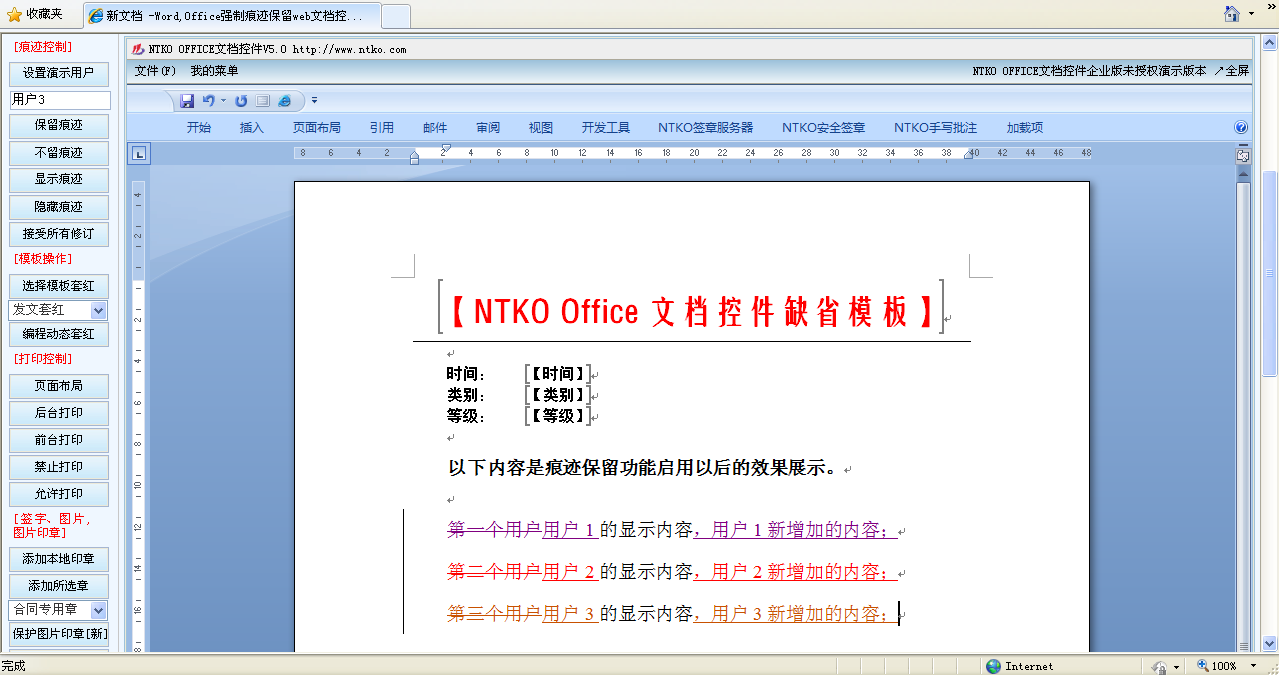The width and height of the screenshot is (1279, 675).
Task: Switch to the 引用 ribbon tab
Action: click(382, 128)
